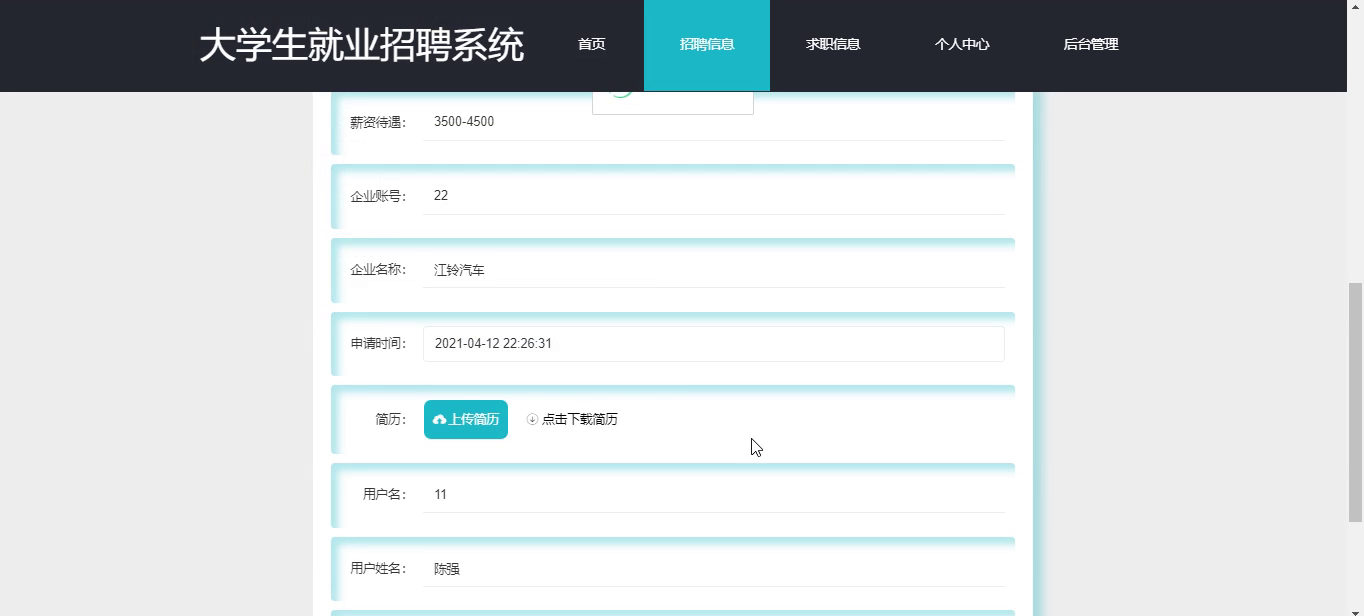Image resolution: width=1364 pixels, height=616 pixels.
Task: Click the download arrow icon beside 点击下载简历
Action: click(532, 420)
